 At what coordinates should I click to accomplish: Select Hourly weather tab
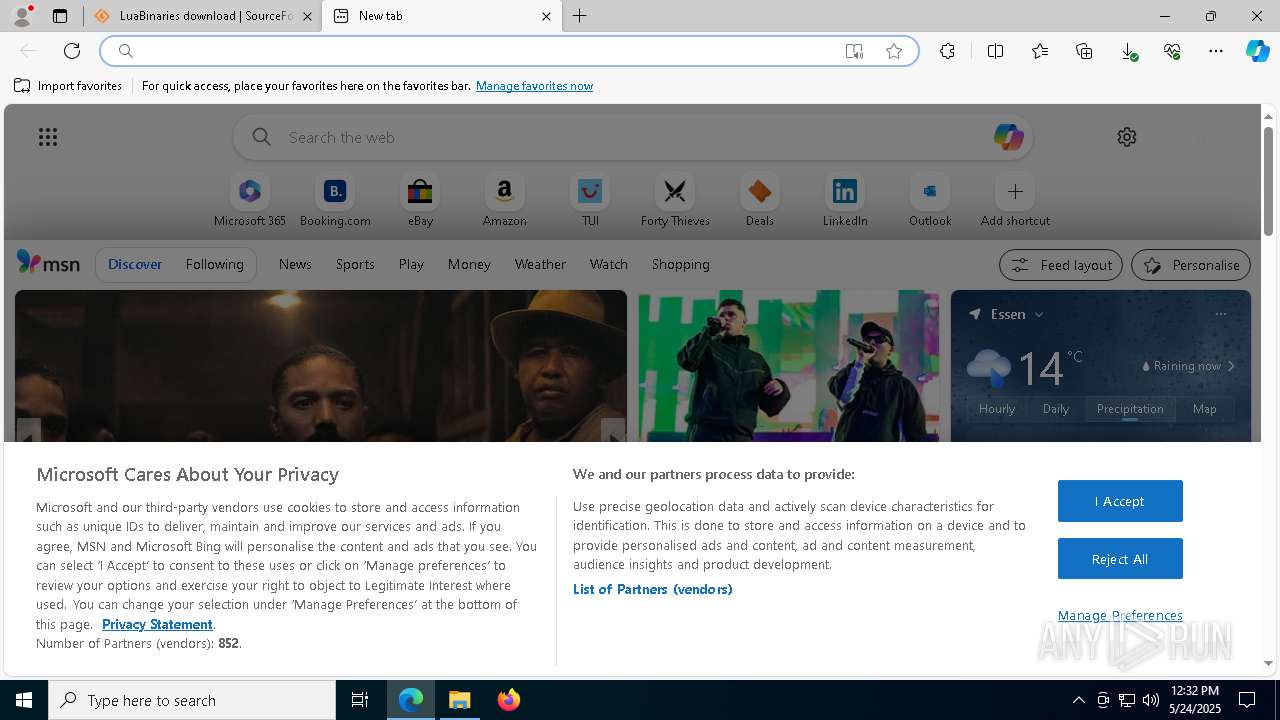pyautogui.click(x=997, y=408)
